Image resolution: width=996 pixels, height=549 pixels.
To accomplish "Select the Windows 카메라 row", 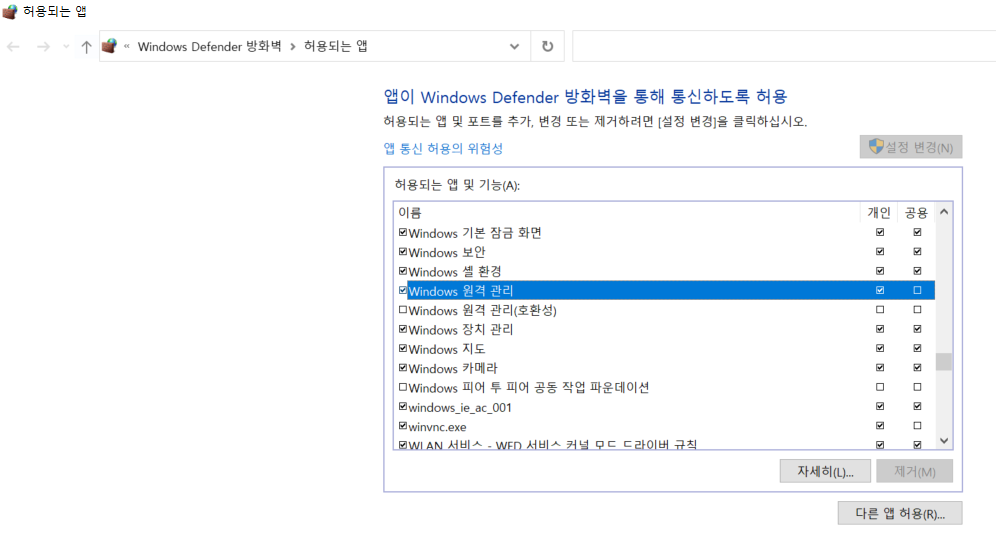I will (x=664, y=368).
